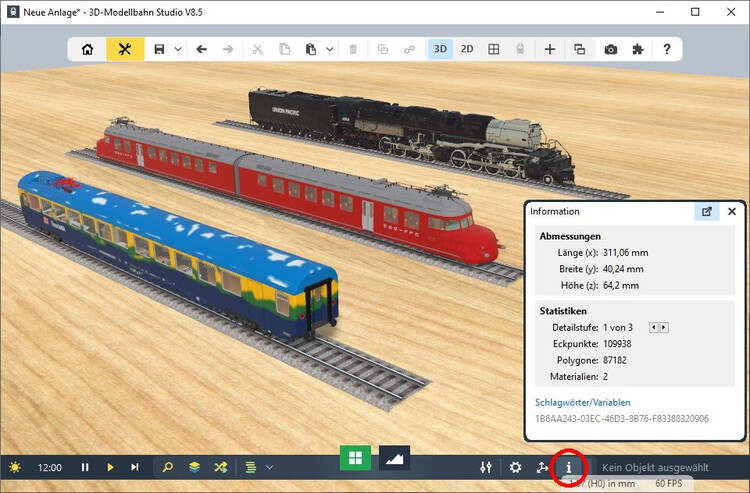Open the save options dropdown arrow

[x=178, y=49]
